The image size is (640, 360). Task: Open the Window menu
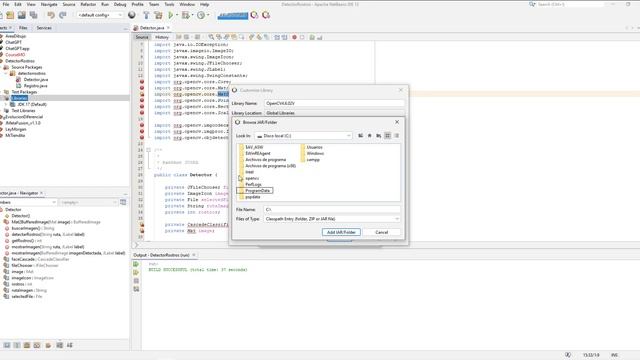(x=187, y=4)
